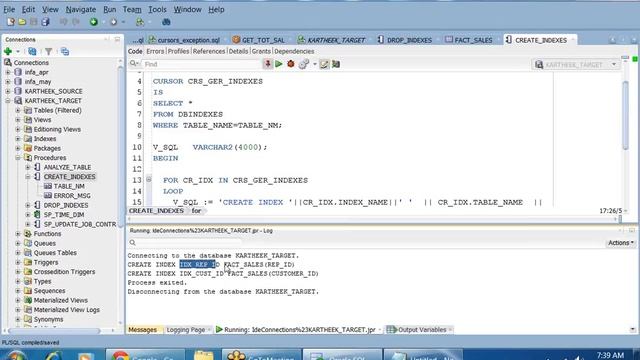
Task: Expand the infa_may connection node
Action: pos(8,82)
